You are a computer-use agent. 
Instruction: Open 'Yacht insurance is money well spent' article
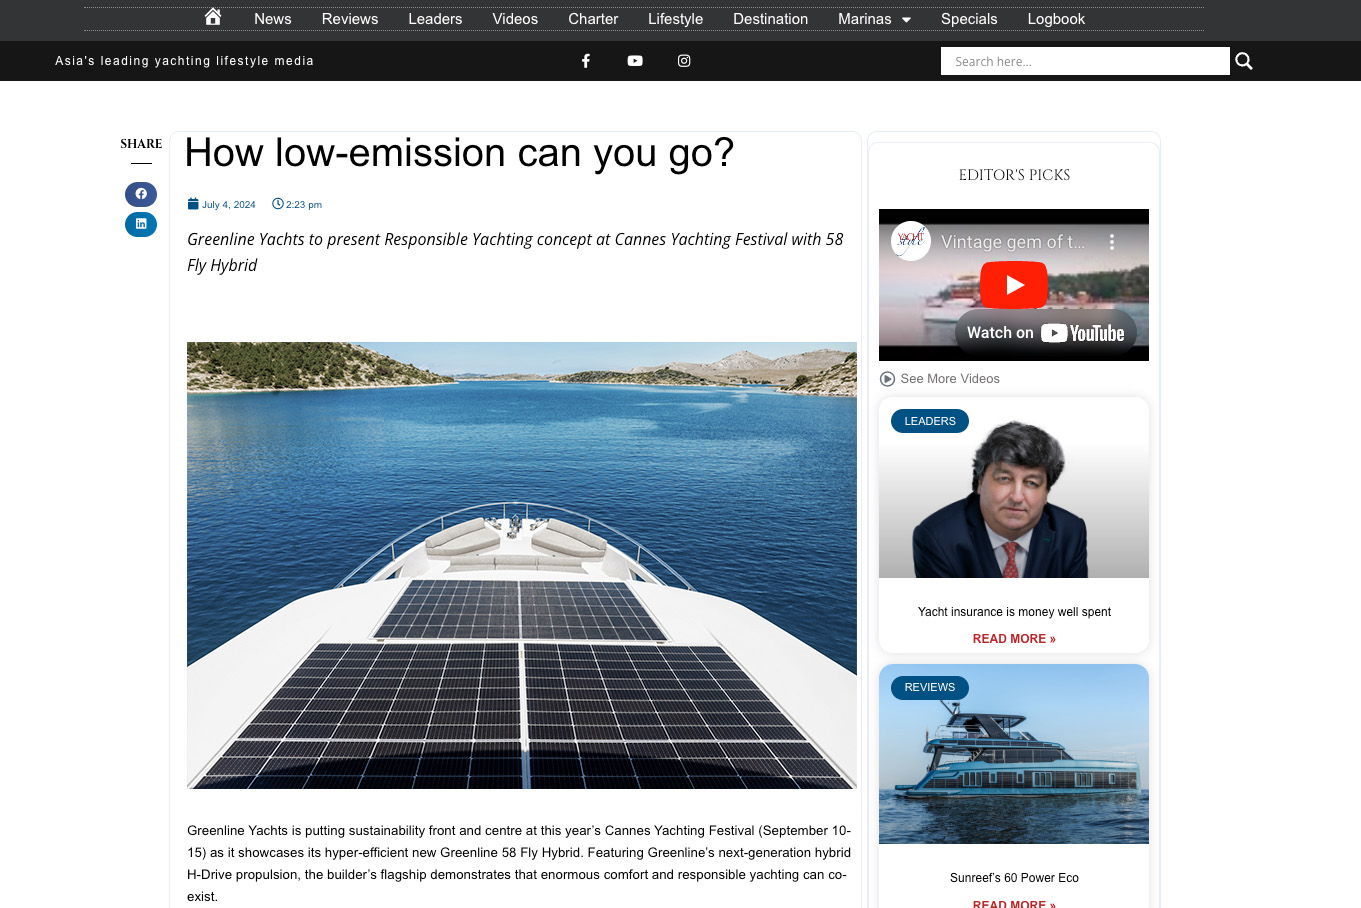tap(1014, 612)
